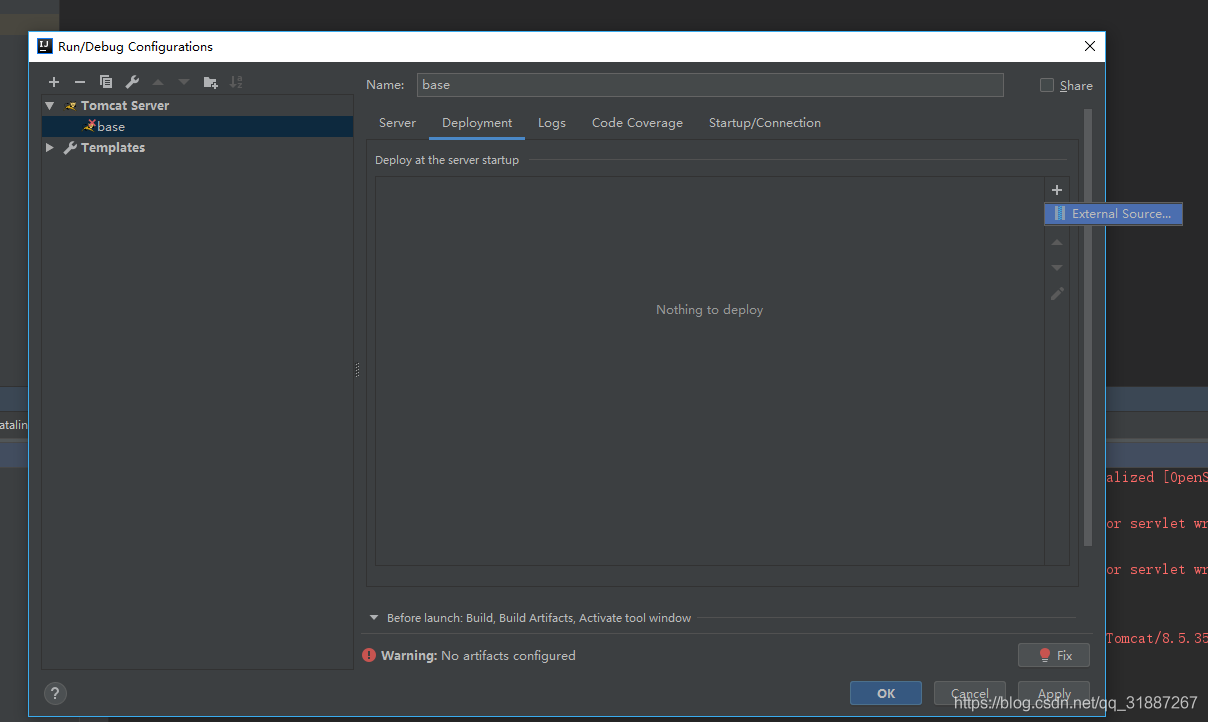
Task: Collapse the Tomcat Server tree node
Action: [x=50, y=105]
